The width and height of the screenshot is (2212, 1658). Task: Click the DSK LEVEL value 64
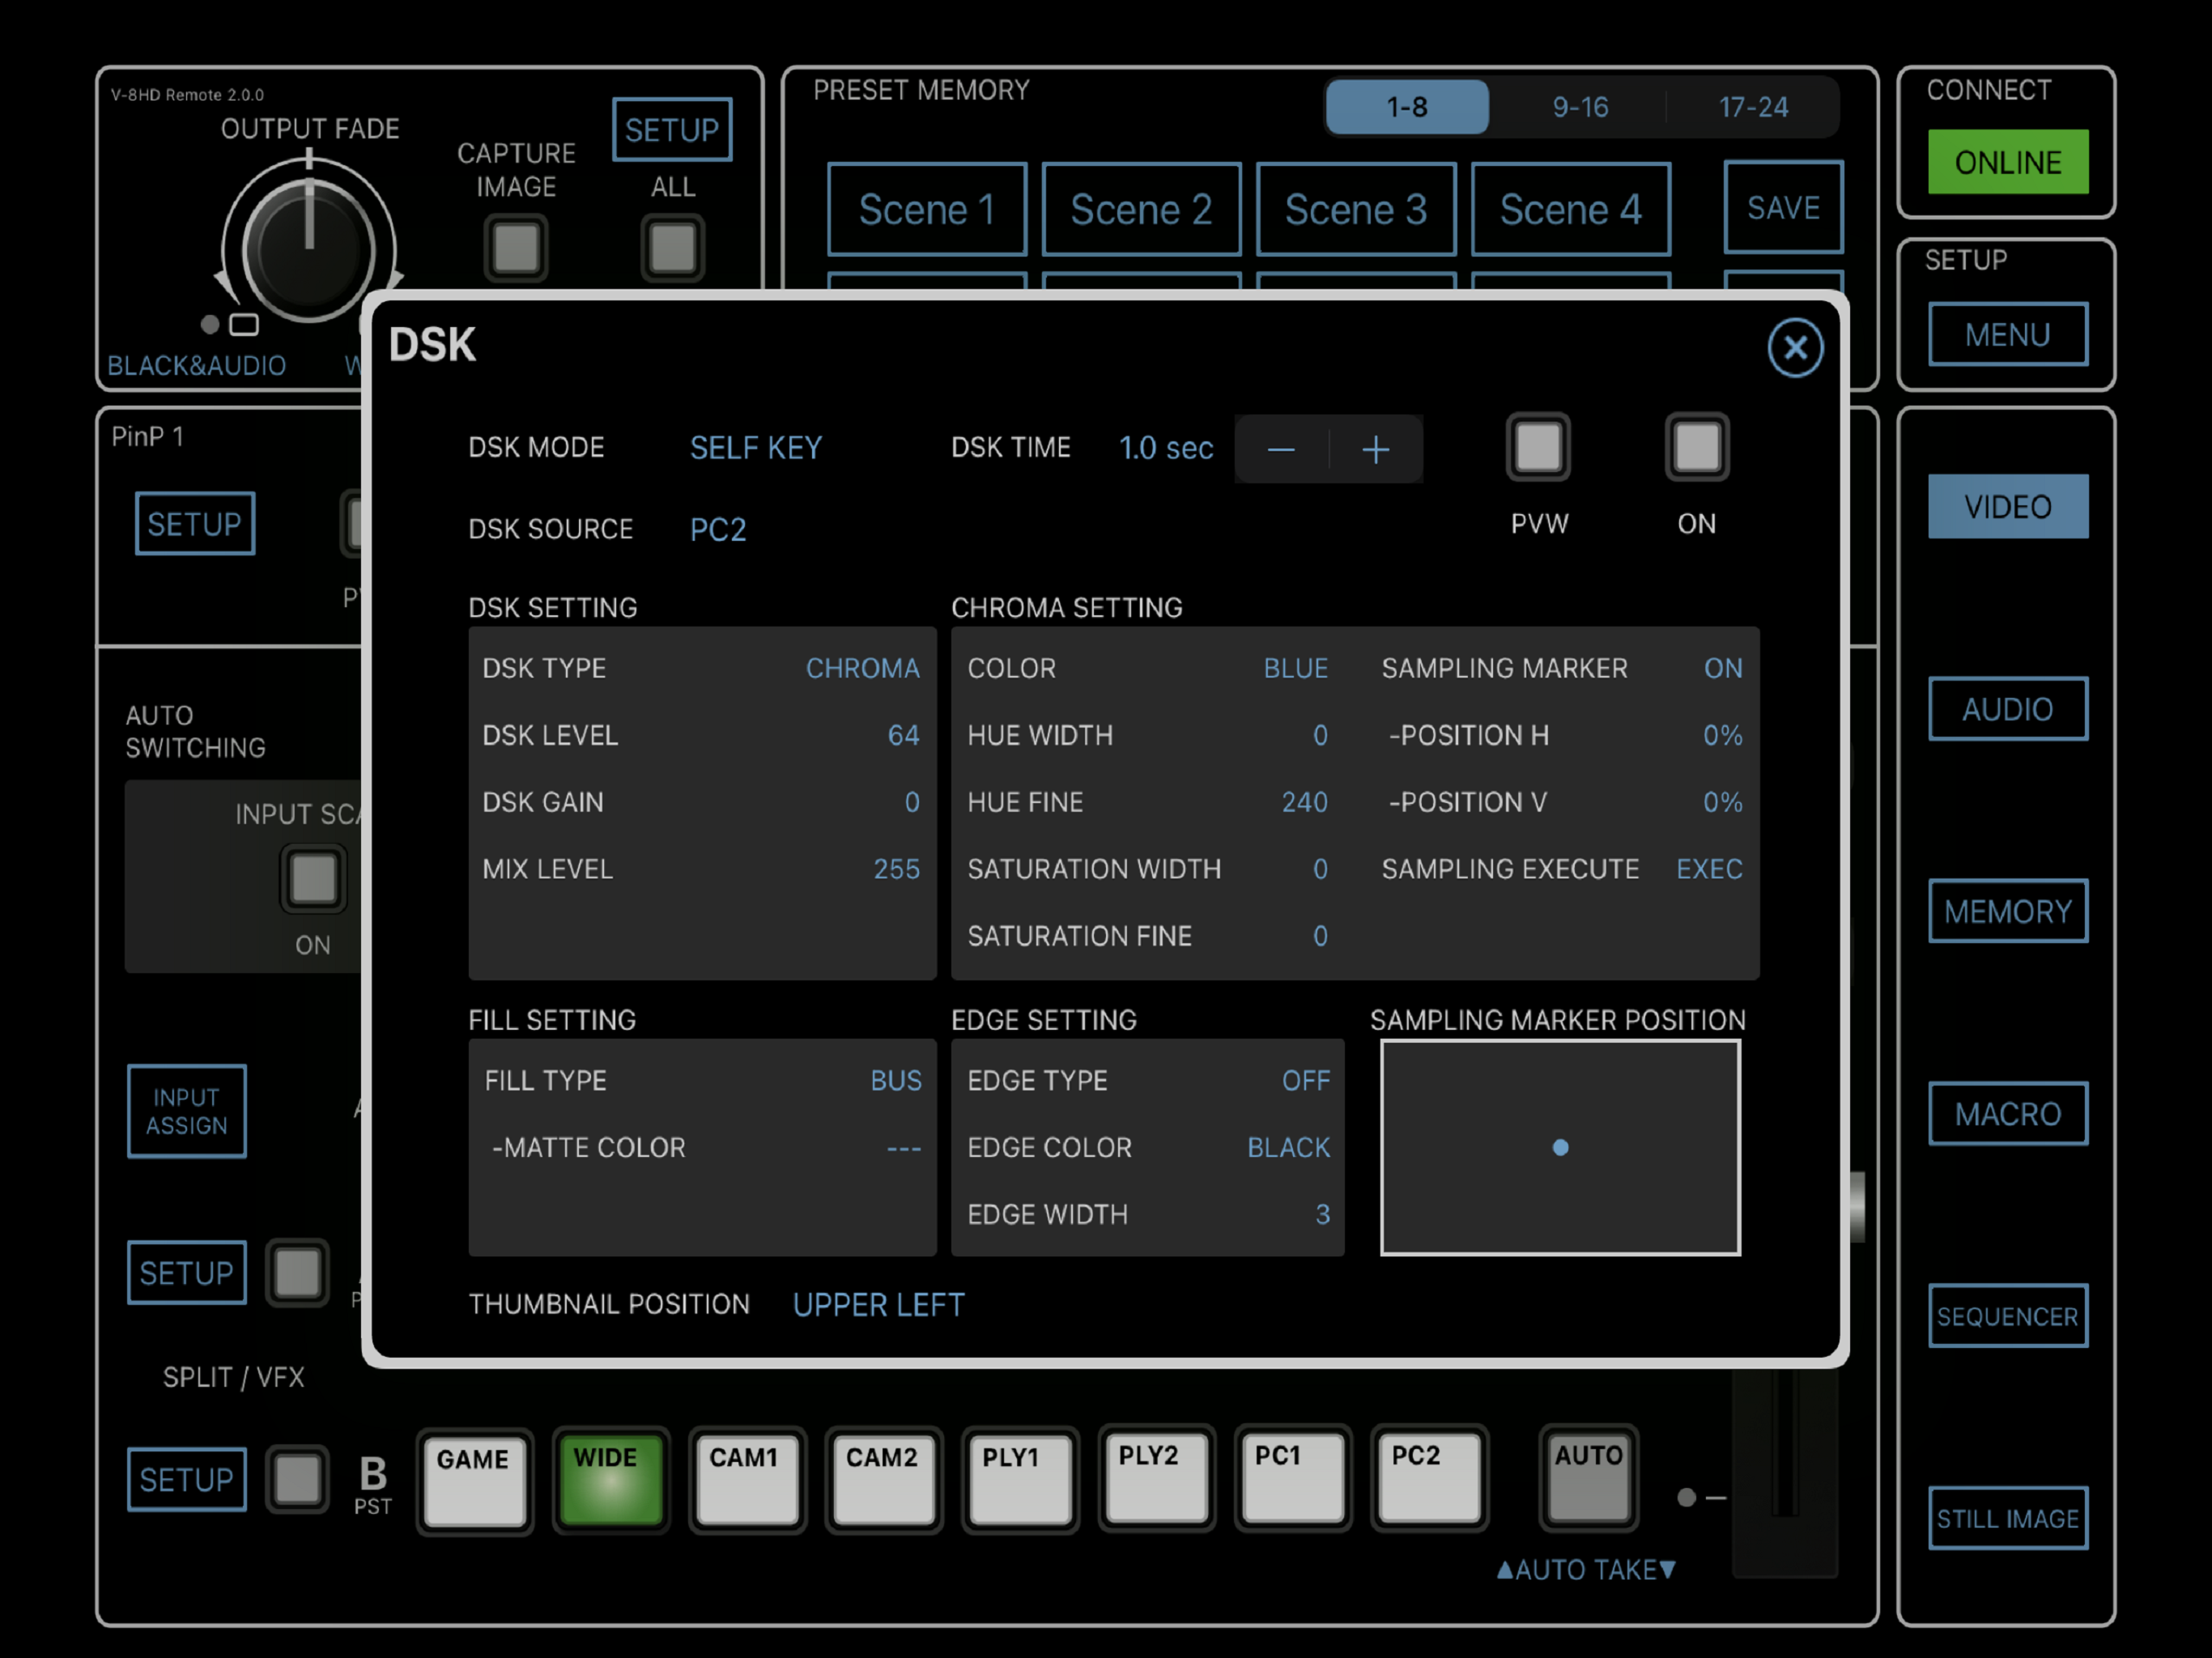(903, 735)
